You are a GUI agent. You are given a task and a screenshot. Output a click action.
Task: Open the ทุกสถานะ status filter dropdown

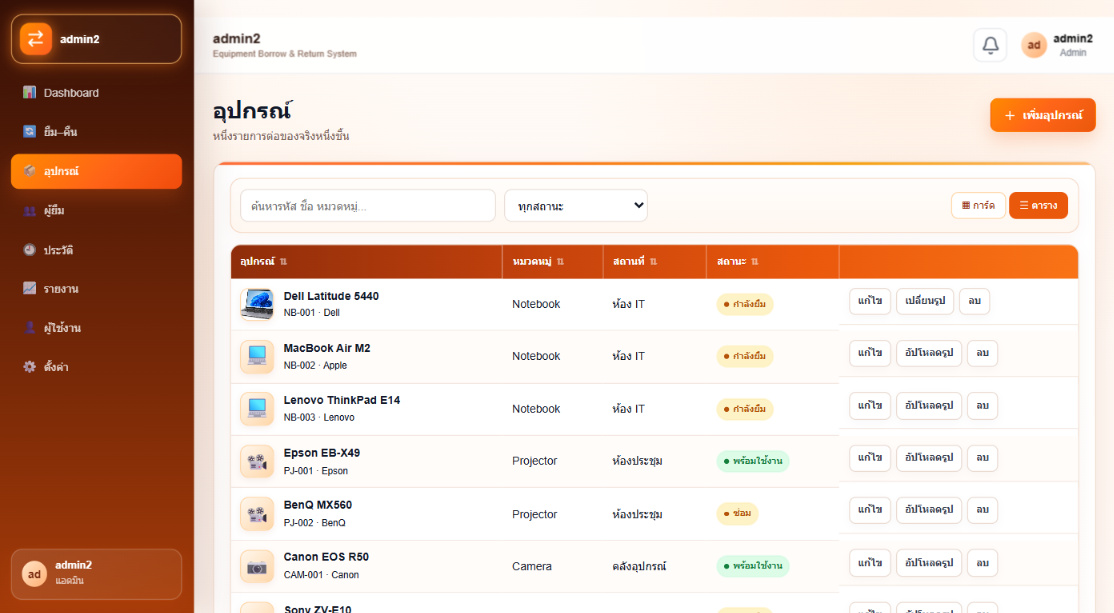tap(576, 206)
